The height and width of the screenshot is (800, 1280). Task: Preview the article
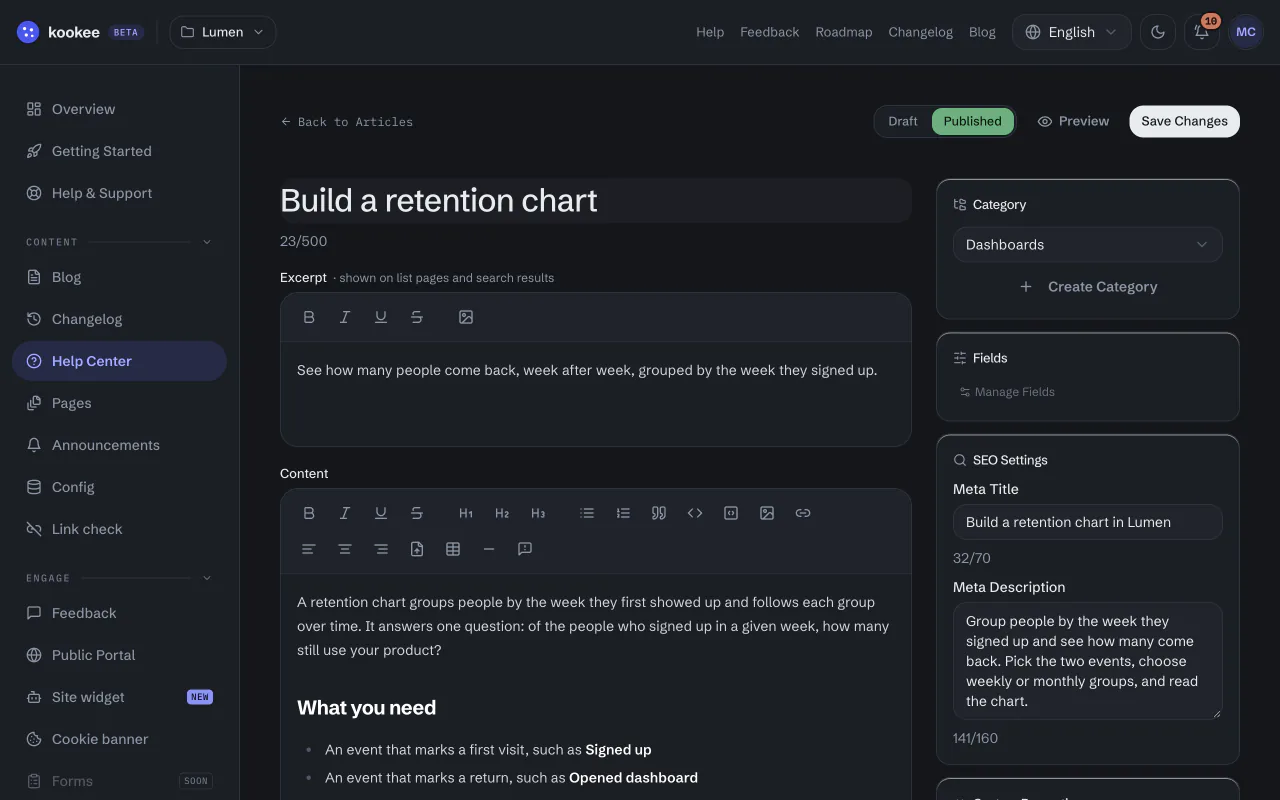1073,121
